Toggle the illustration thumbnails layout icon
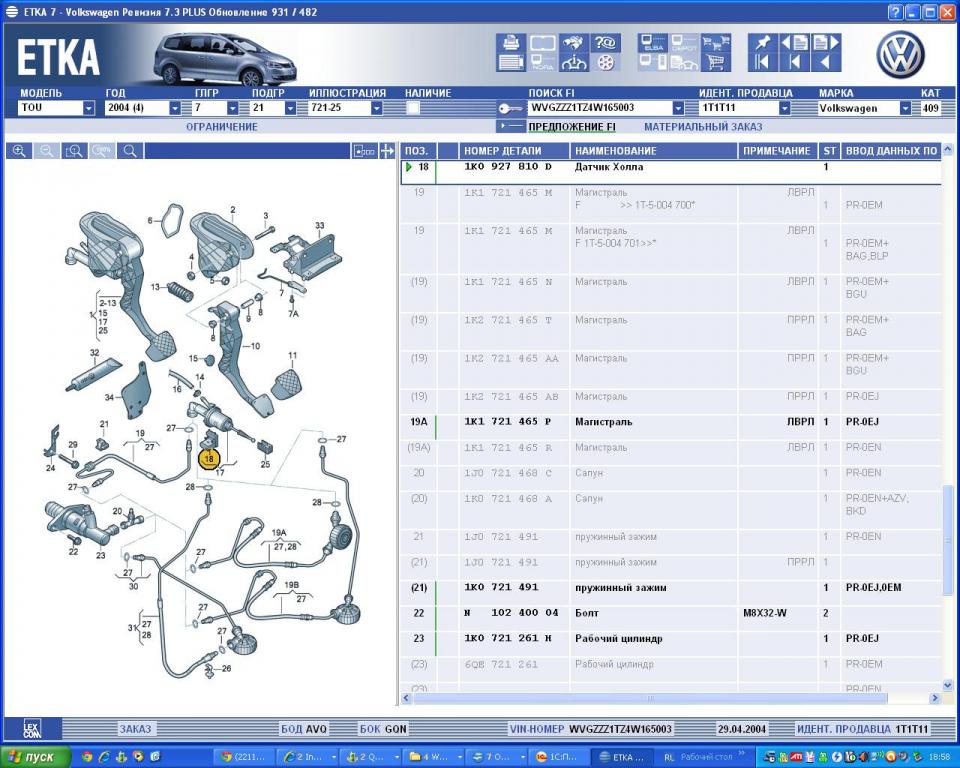 pyautogui.click(x=364, y=151)
